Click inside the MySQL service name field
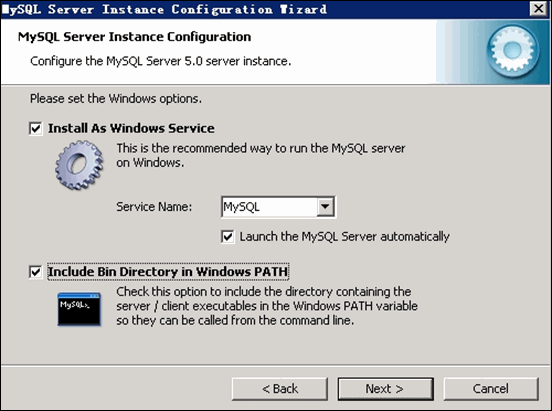 pyautogui.click(x=270, y=207)
